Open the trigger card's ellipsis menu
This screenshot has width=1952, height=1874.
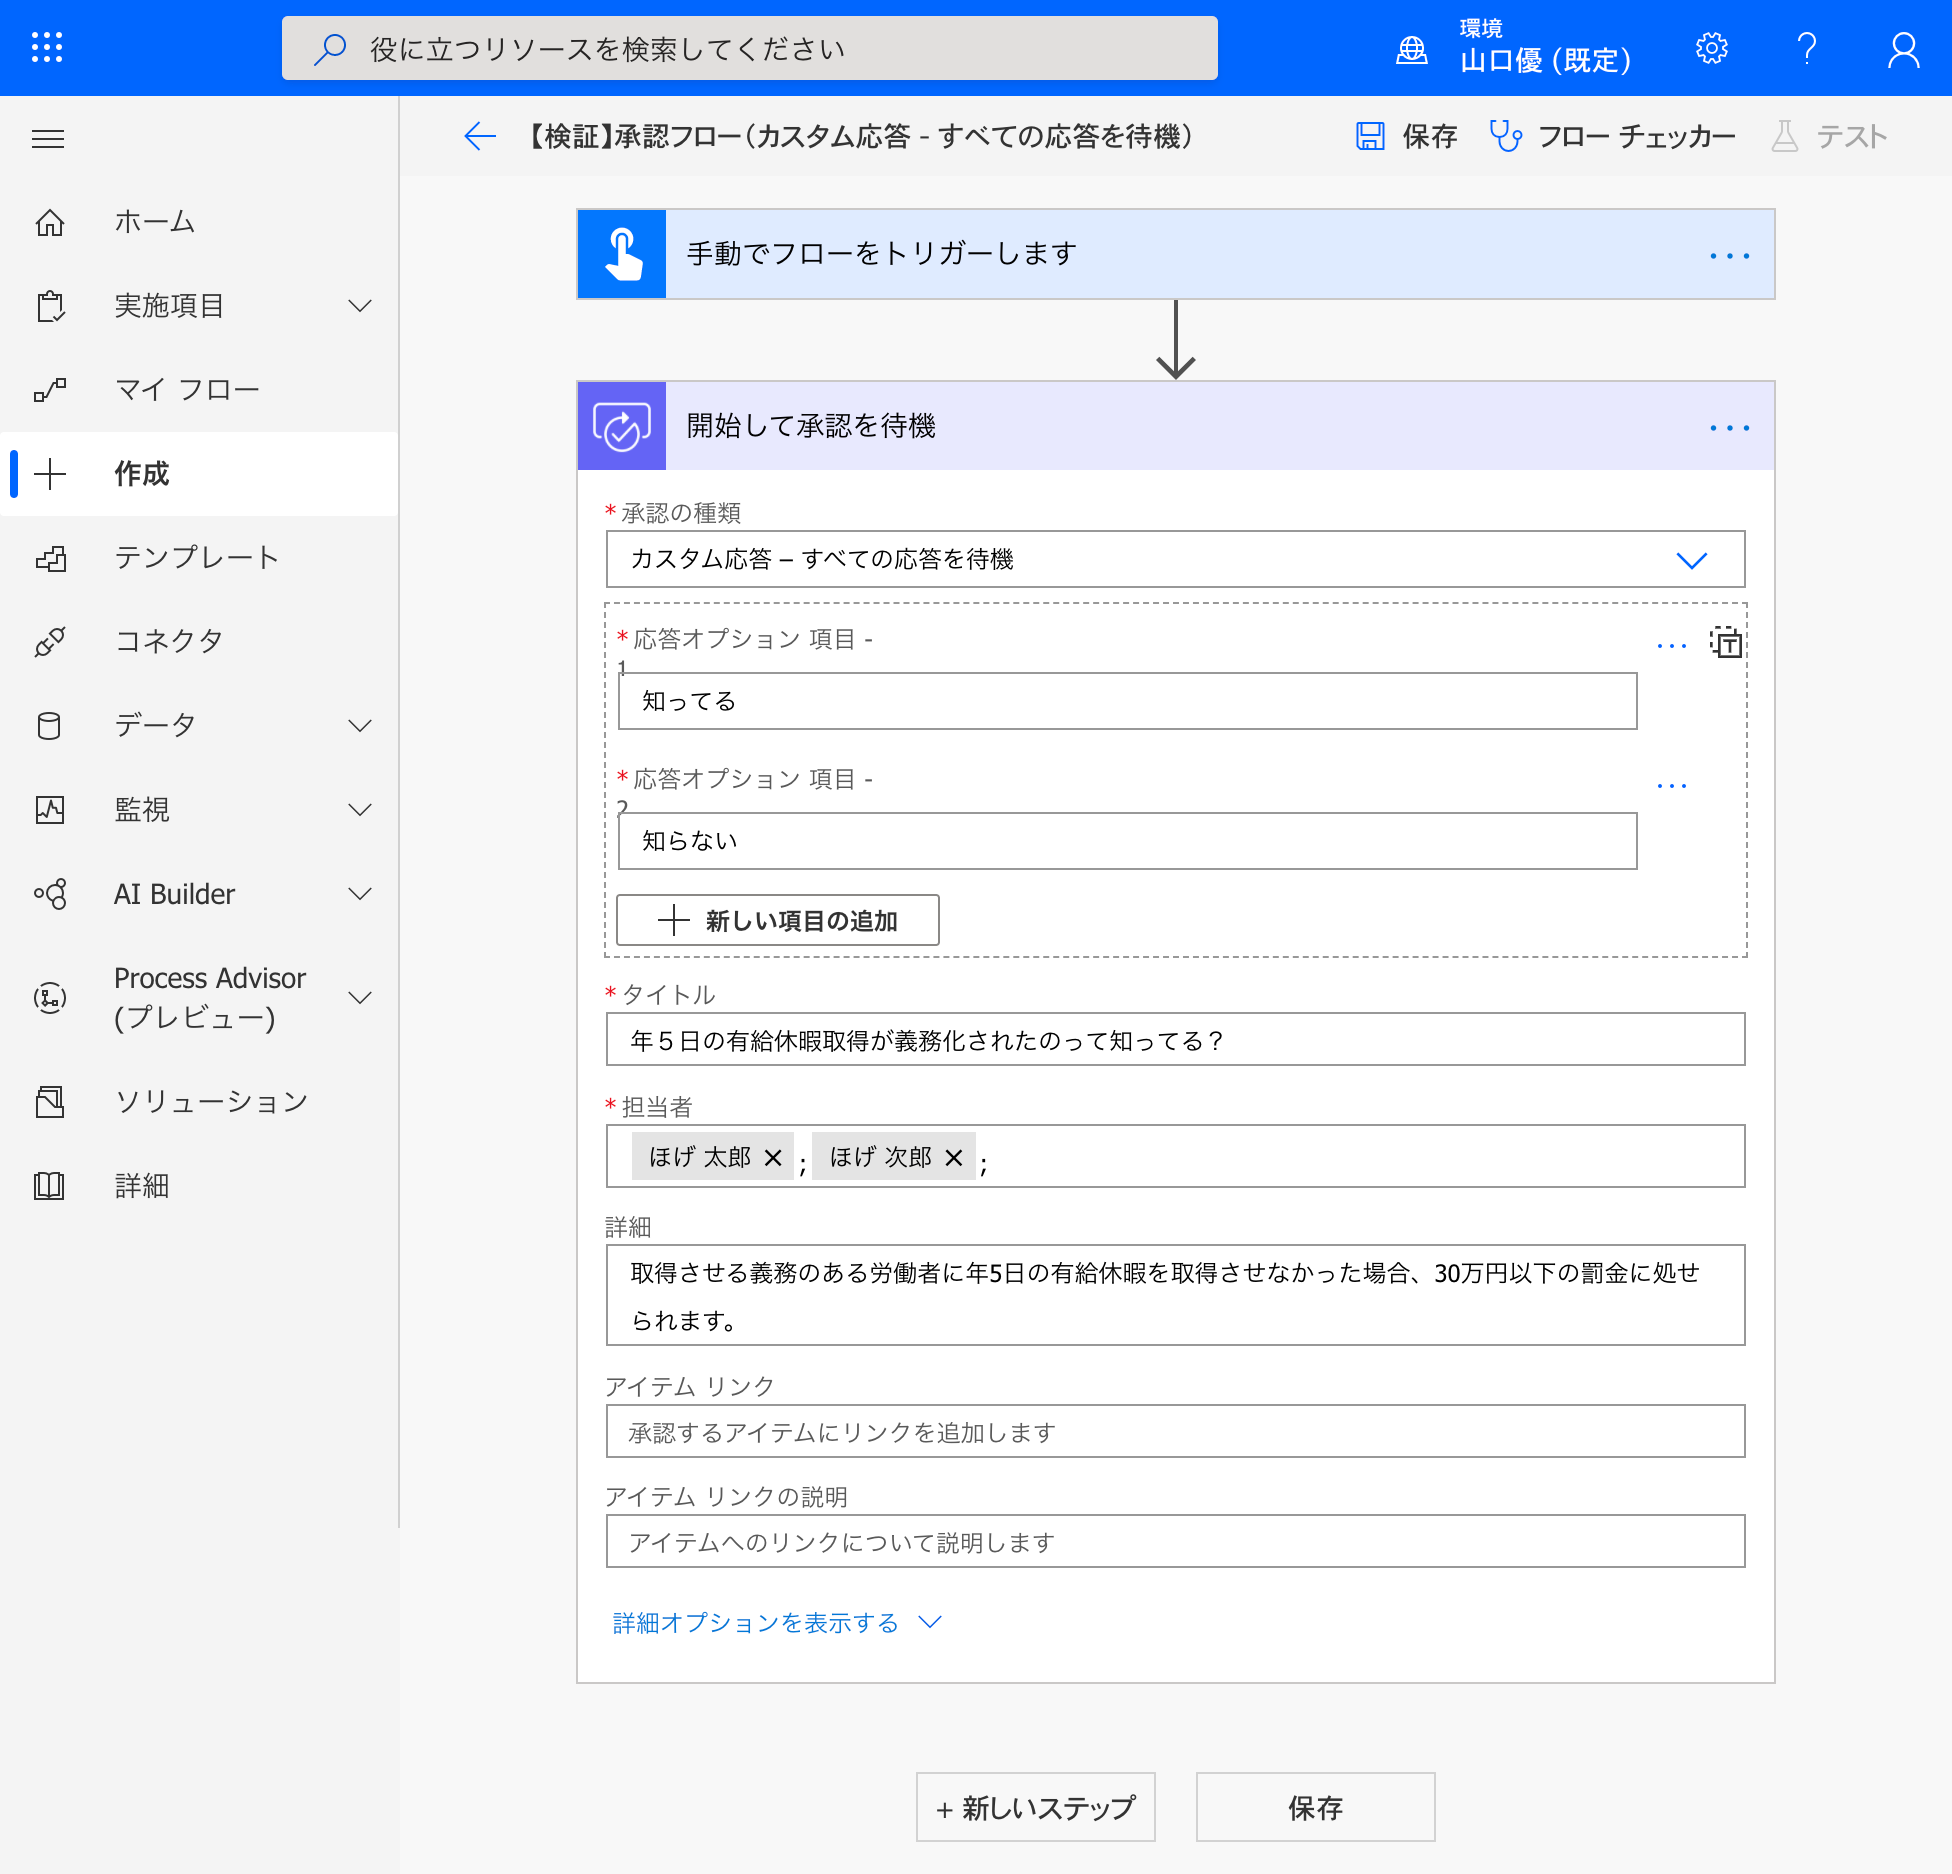click(x=1730, y=254)
